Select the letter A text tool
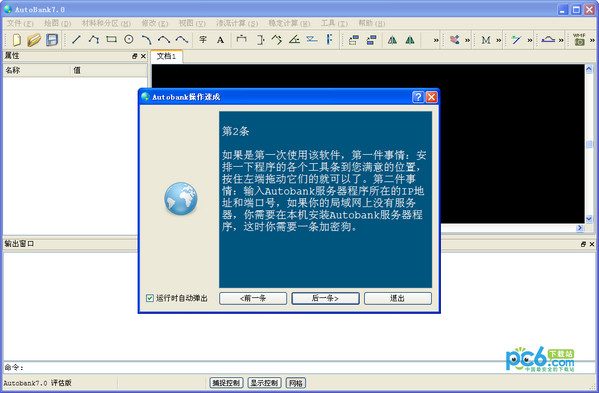The image size is (599, 393). [220, 40]
